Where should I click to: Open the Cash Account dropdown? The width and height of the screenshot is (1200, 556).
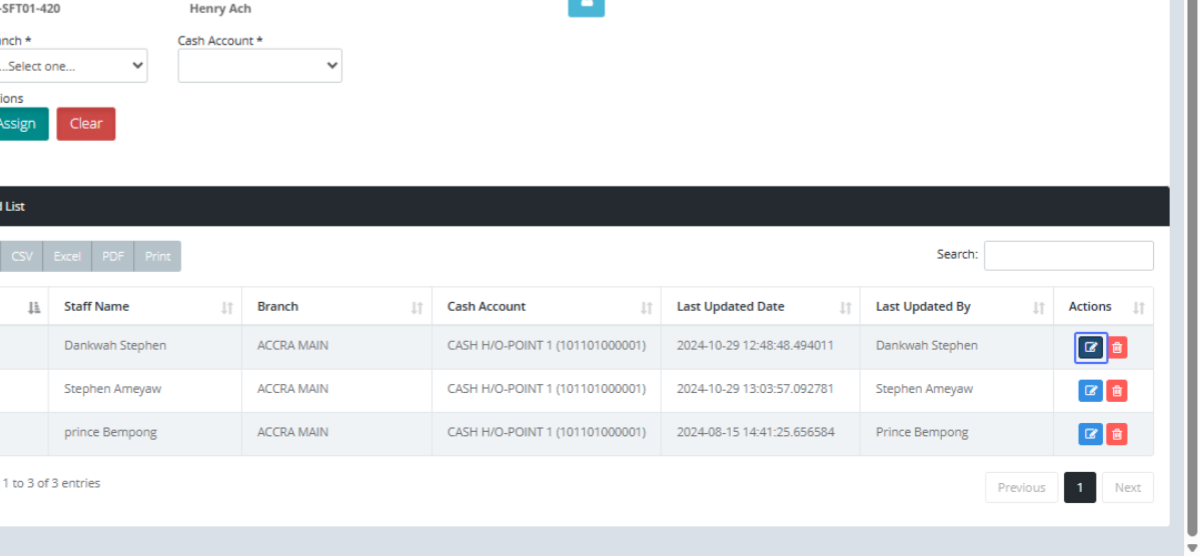point(260,66)
